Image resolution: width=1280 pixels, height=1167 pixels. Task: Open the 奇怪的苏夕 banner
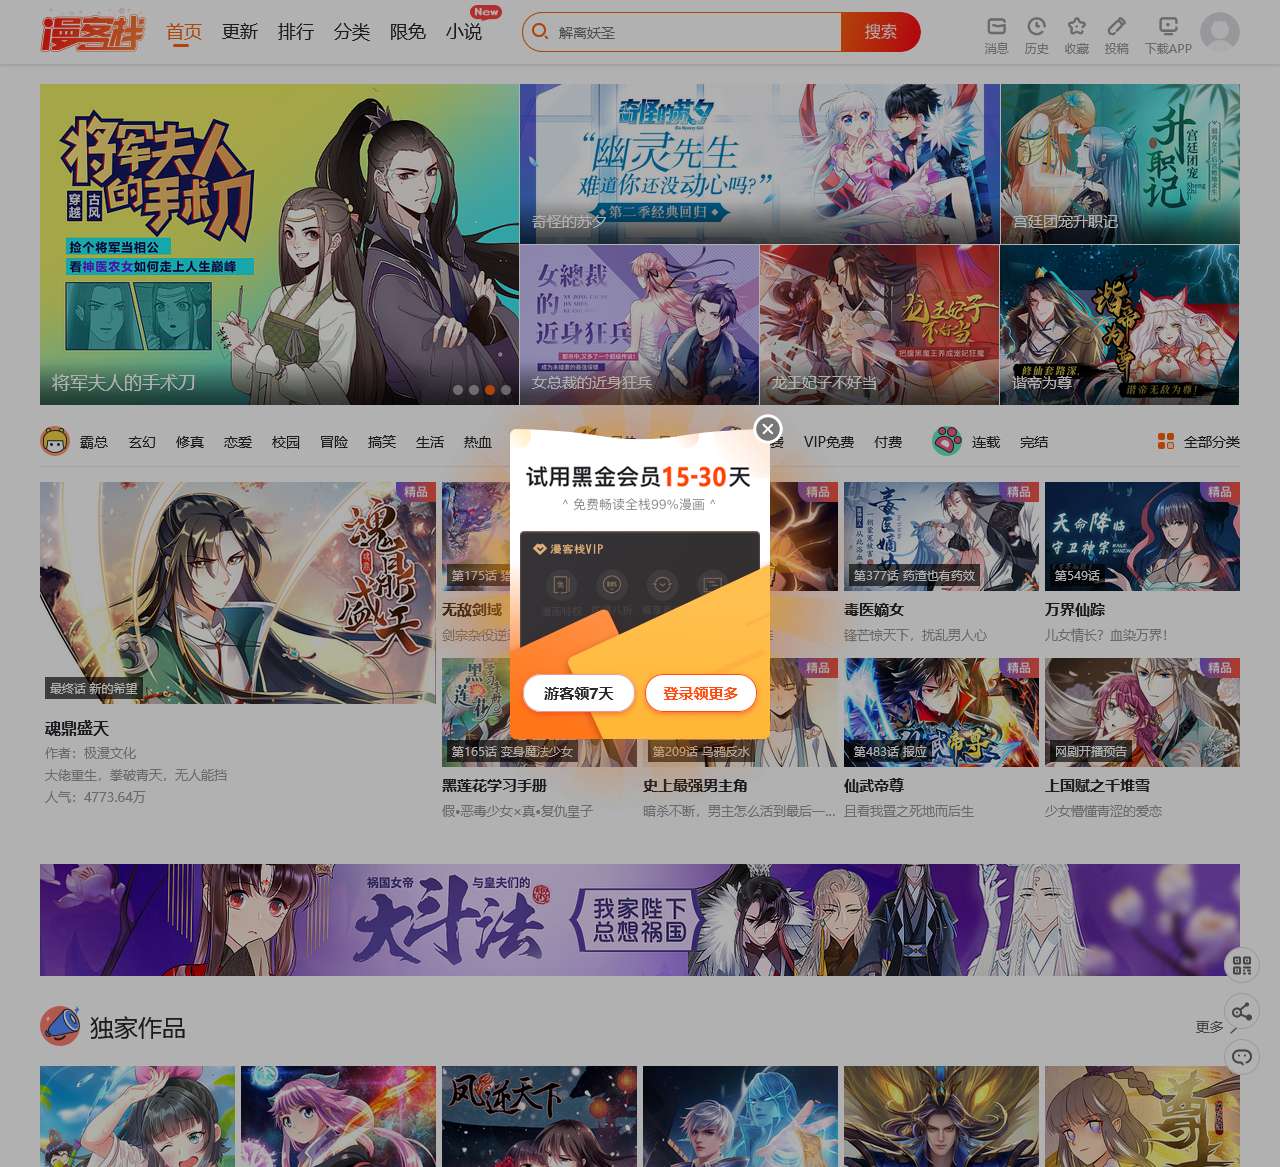pyautogui.click(x=759, y=164)
